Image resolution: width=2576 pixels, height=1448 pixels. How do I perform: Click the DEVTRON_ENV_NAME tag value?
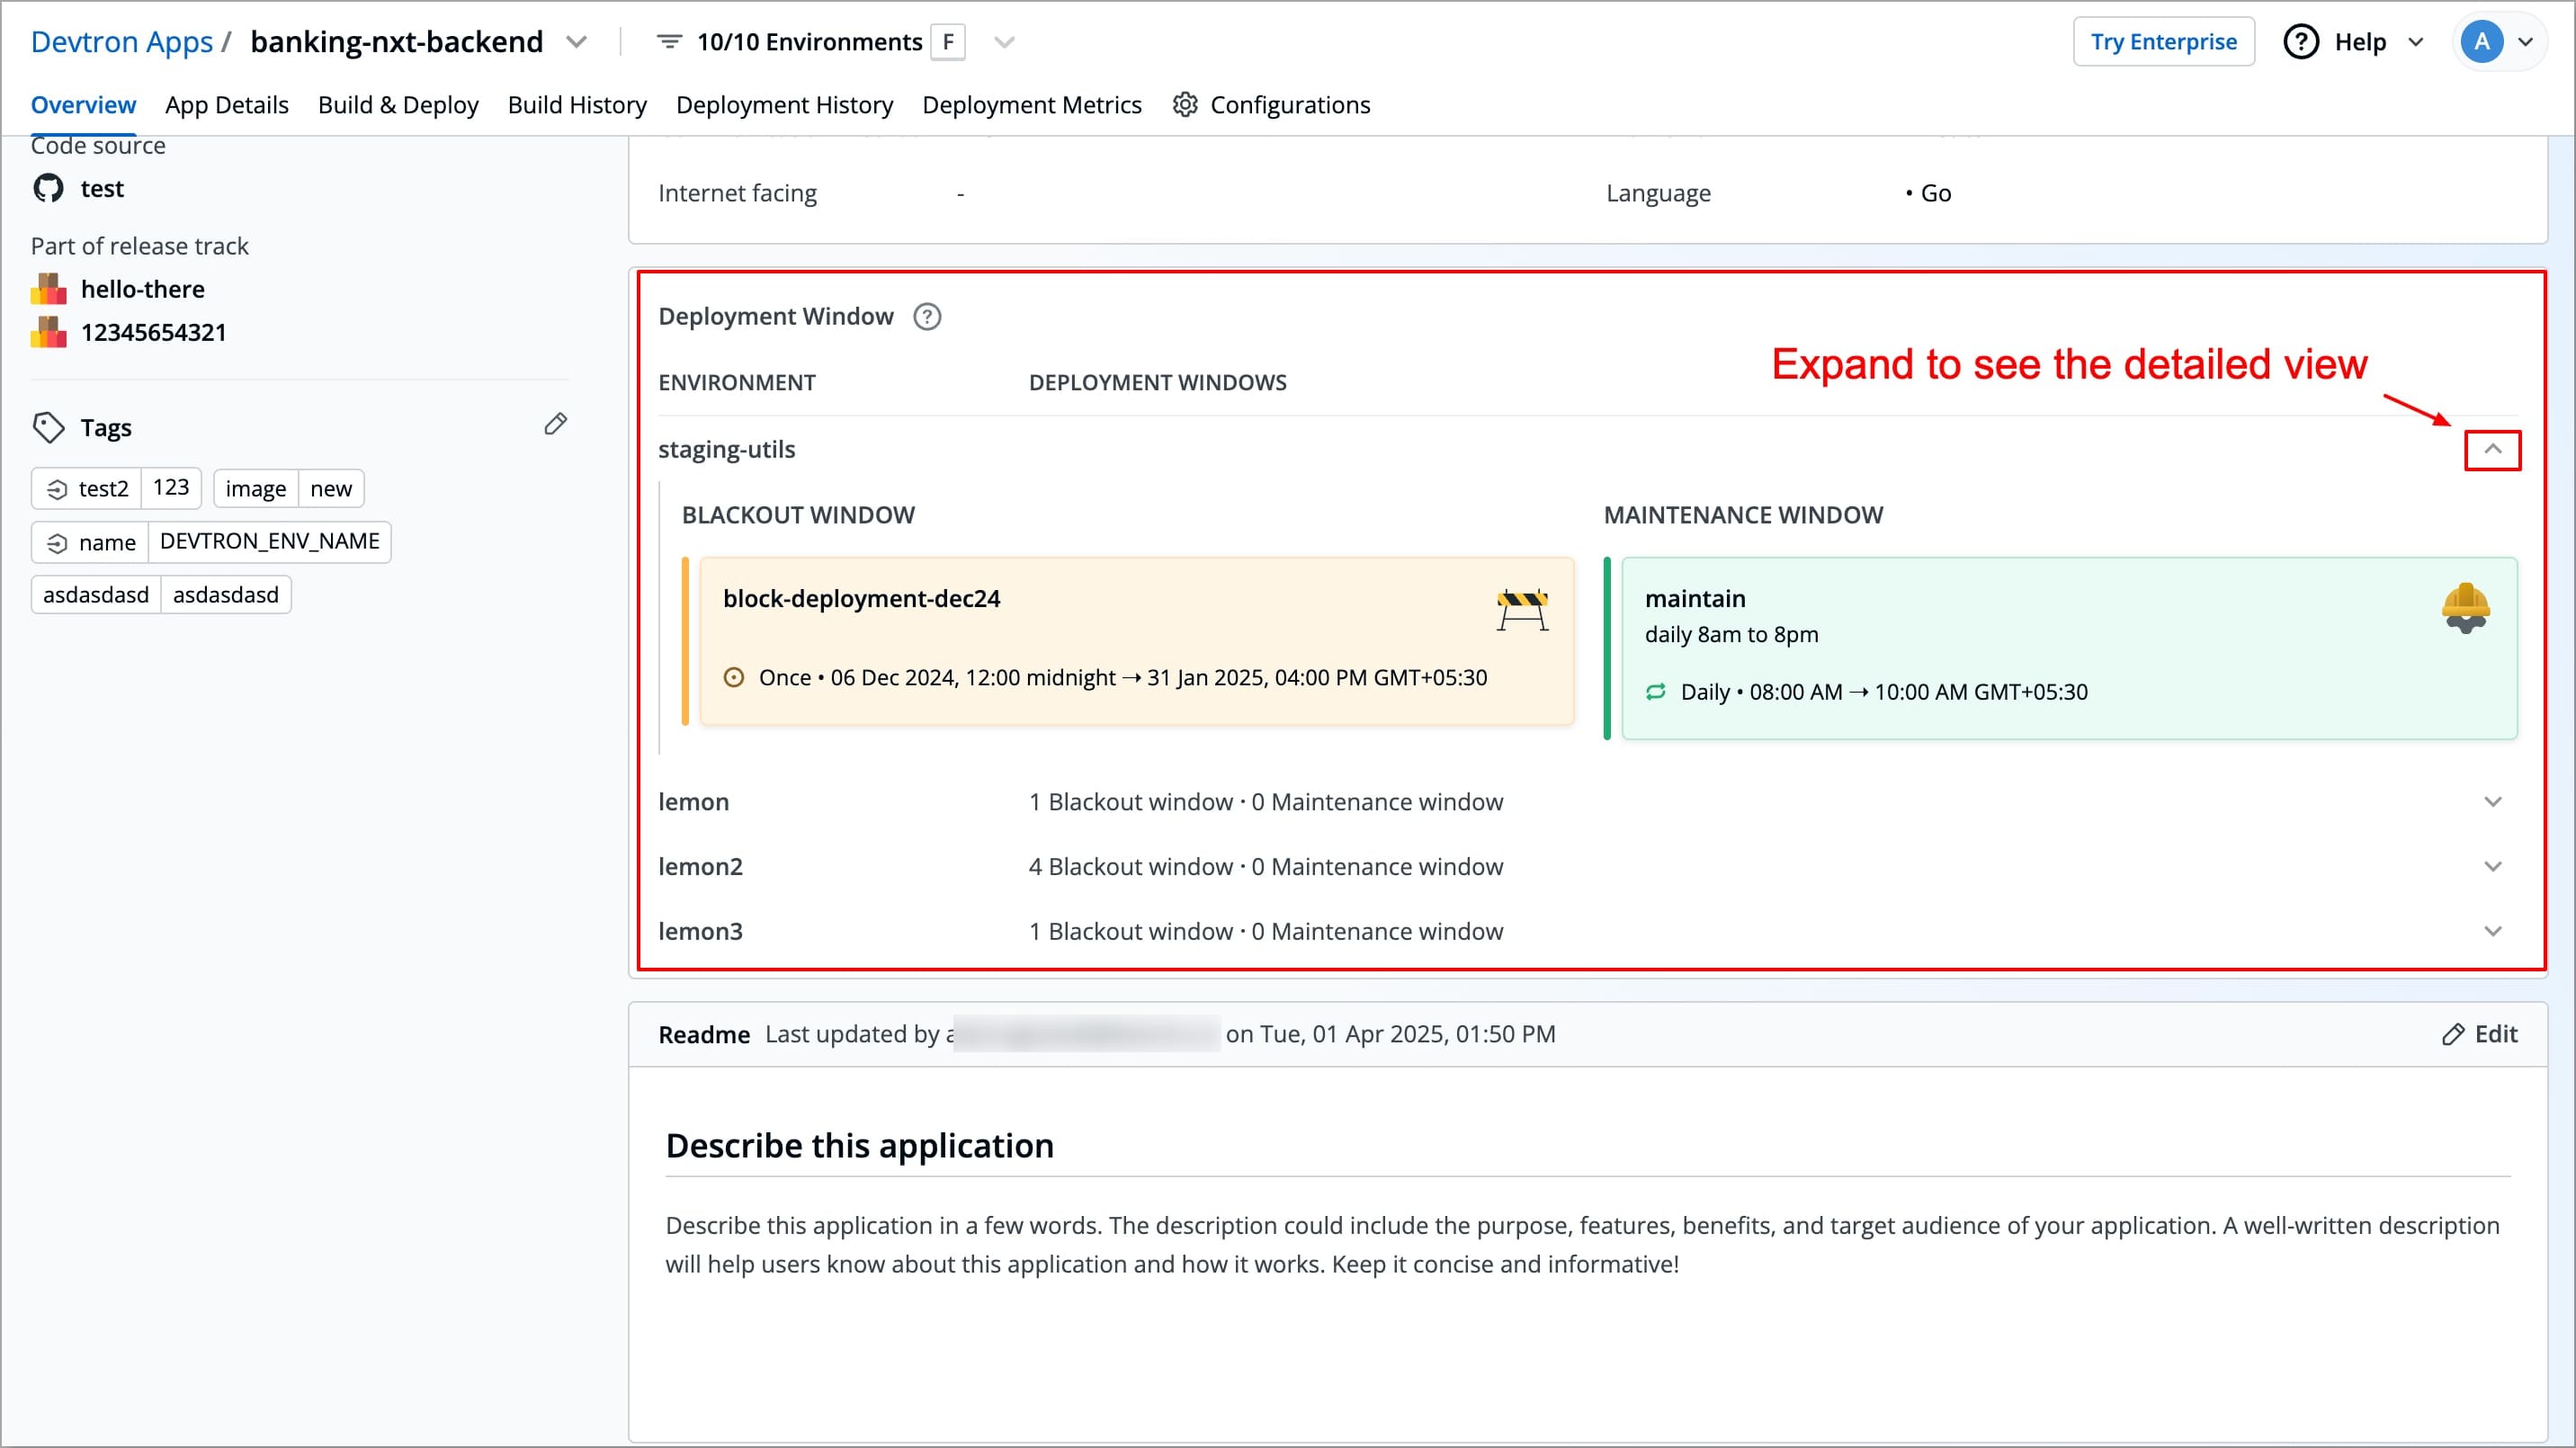click(270, 542)
